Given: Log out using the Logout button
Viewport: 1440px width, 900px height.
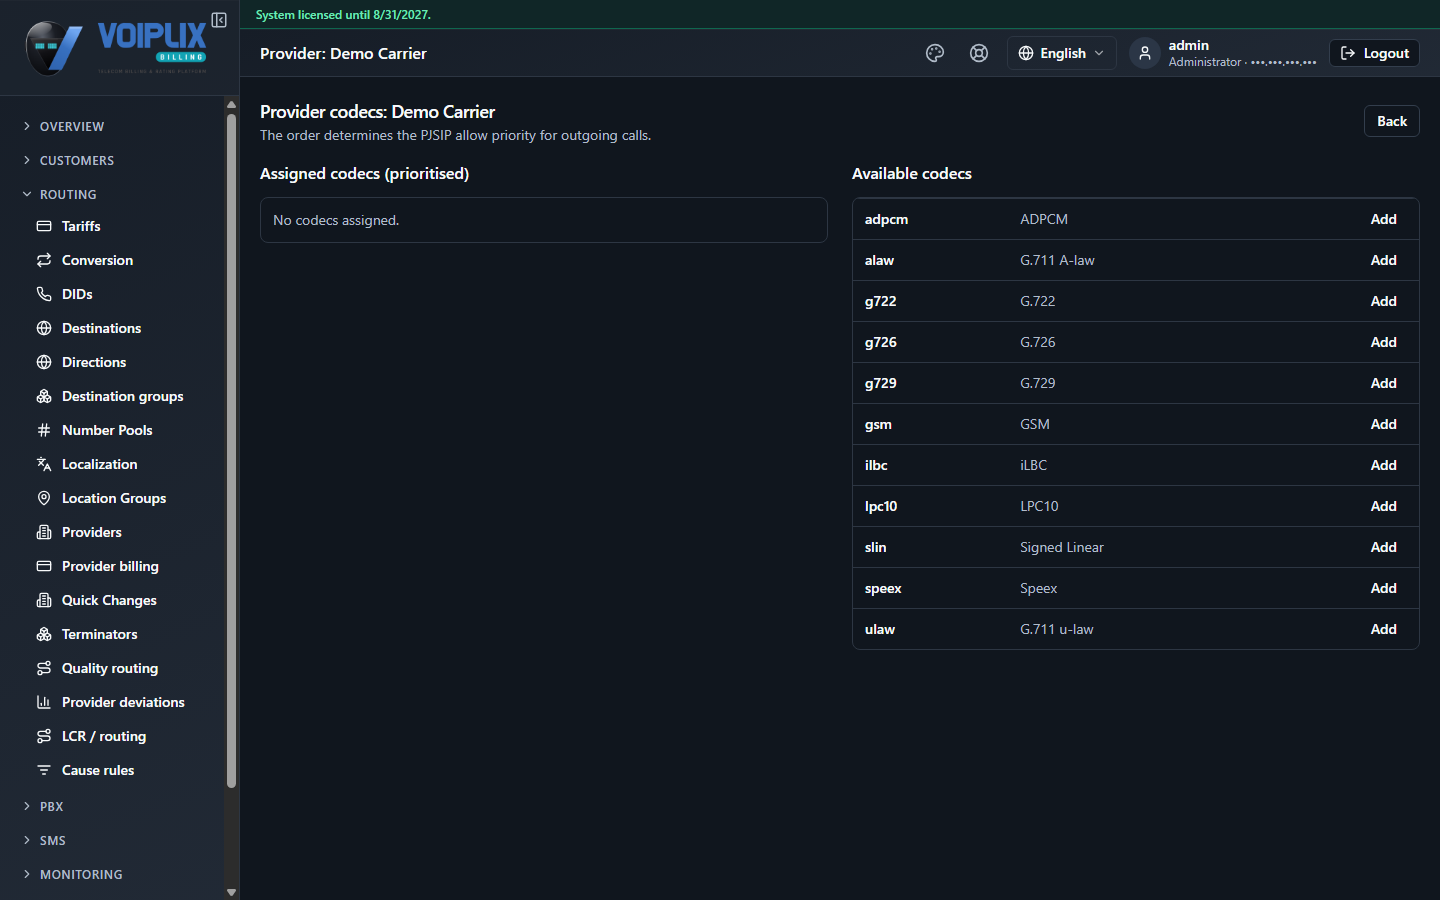Looking at the screenshot, I should point(1374,53).
